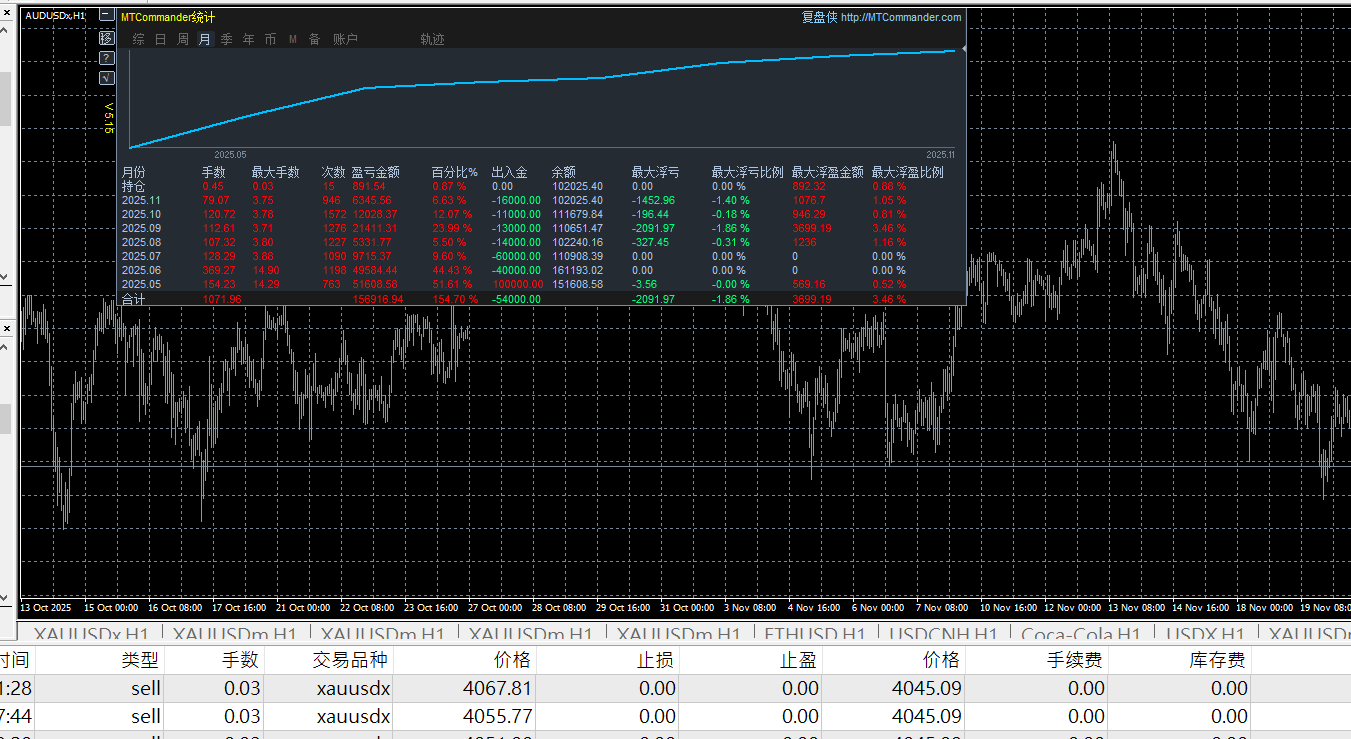This screenshot has height=739, width=1351.
Task: Click the 最大浮亏 header in statistics table
Action: coord(656,172)
